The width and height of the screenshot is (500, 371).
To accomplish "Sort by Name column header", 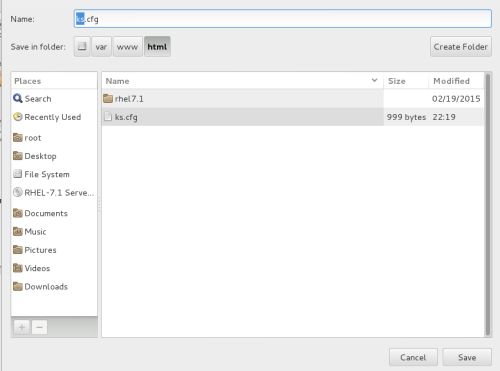I will [x=242, y=81].
